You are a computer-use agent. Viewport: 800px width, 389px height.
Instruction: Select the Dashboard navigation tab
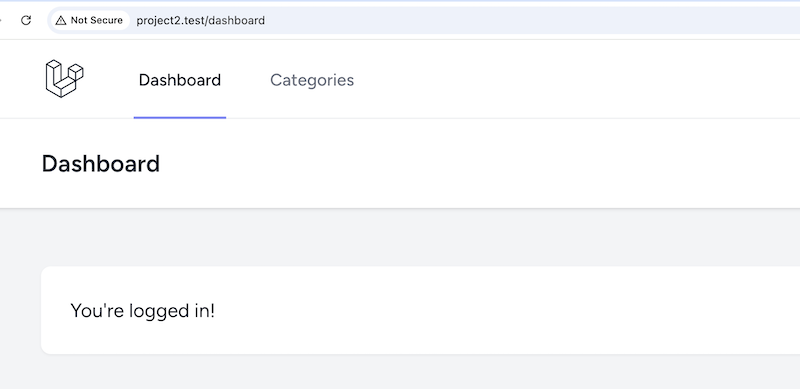(180, 80)
